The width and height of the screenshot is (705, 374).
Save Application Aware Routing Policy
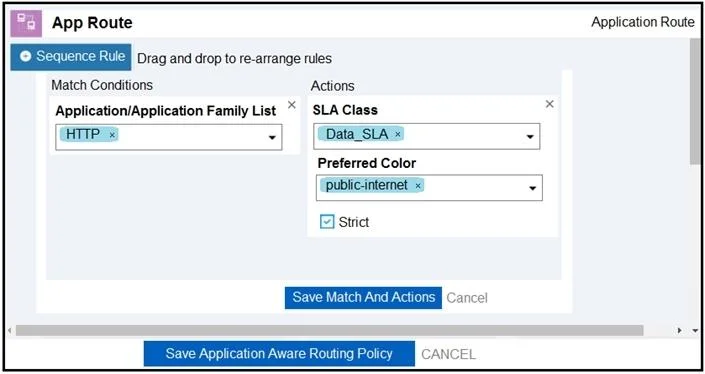pyautogui.click(x=279, y=354)
